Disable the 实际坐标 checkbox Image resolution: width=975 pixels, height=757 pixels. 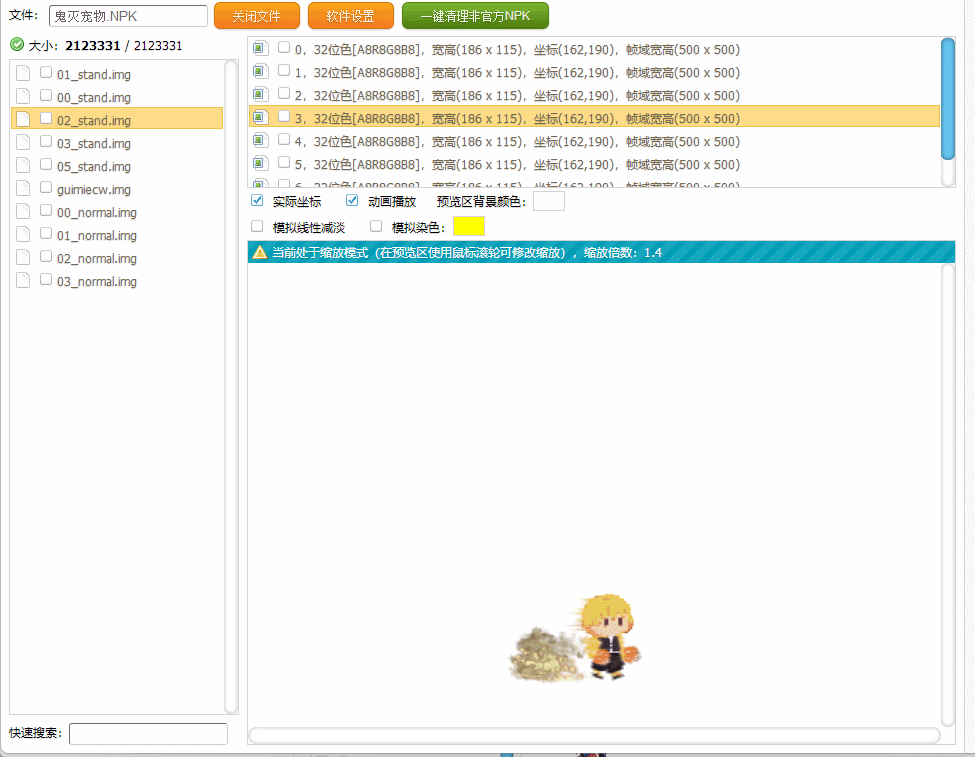tap(257, 200)
